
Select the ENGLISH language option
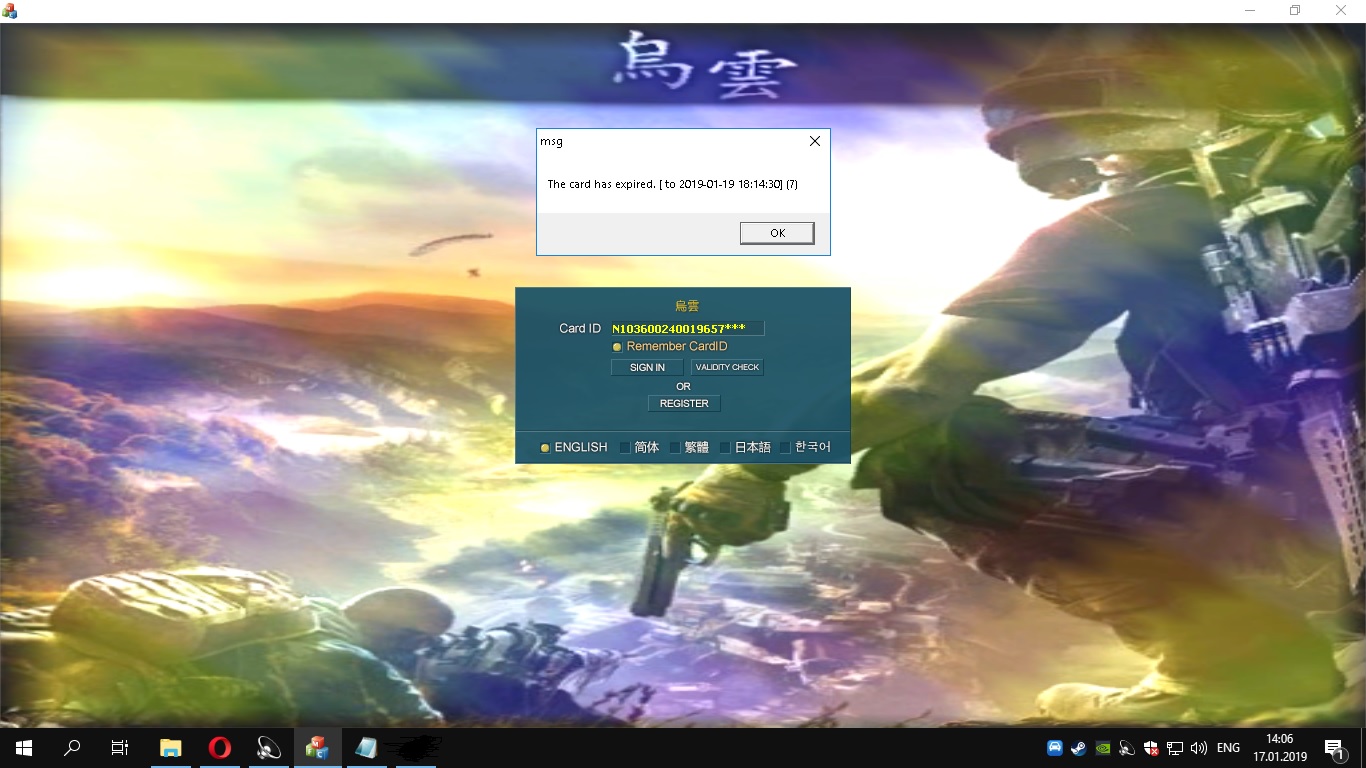click(x=545, y=448)
